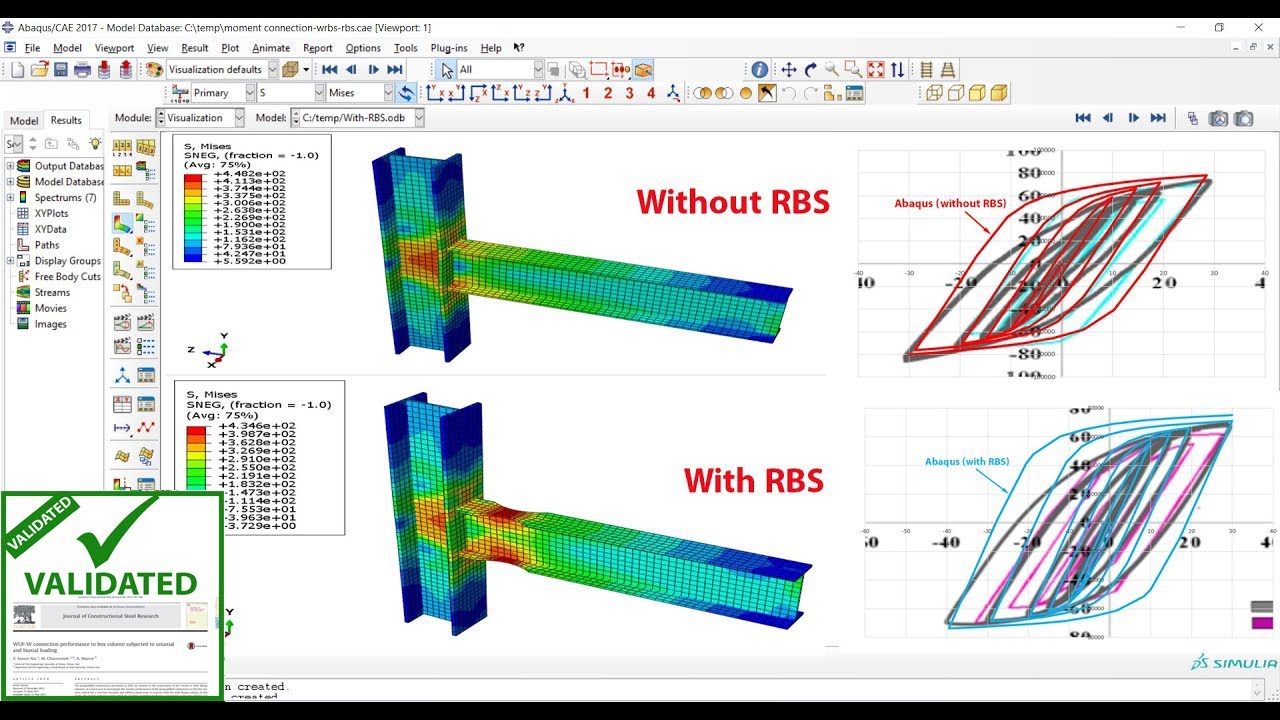The width and height of the screenshot is (1280, 720).
Task: Apply the isometric view icon
Action: point(566,93)
